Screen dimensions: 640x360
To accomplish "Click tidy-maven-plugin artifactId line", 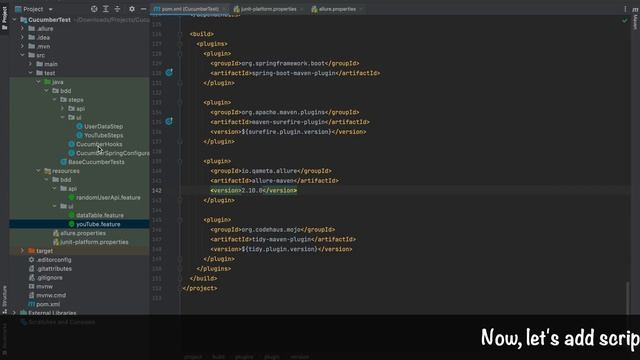I will 283,240.
